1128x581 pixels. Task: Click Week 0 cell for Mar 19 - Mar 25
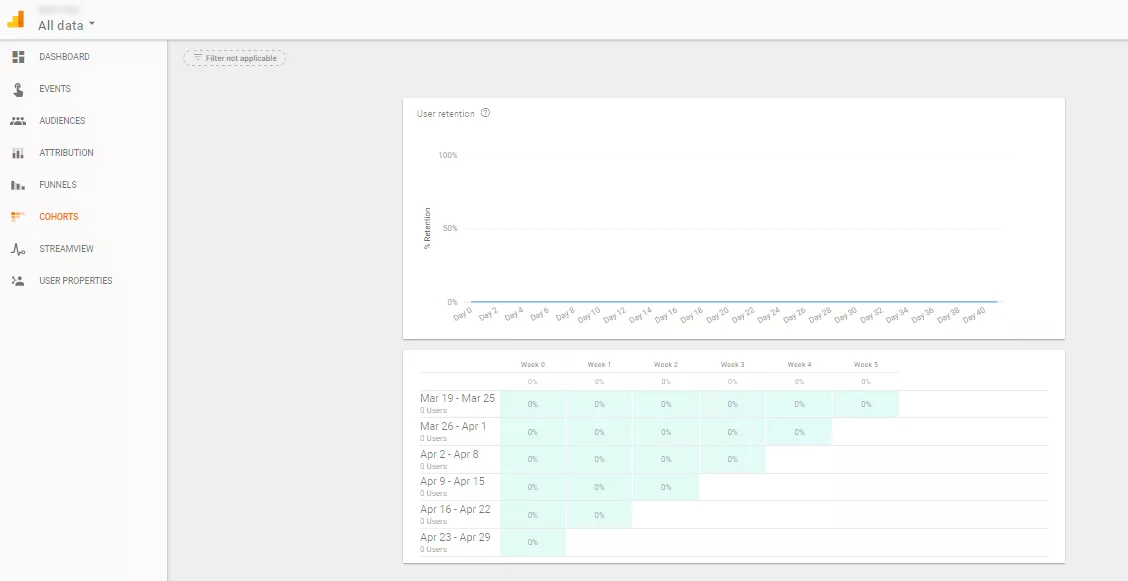click(x=532, y=404)
